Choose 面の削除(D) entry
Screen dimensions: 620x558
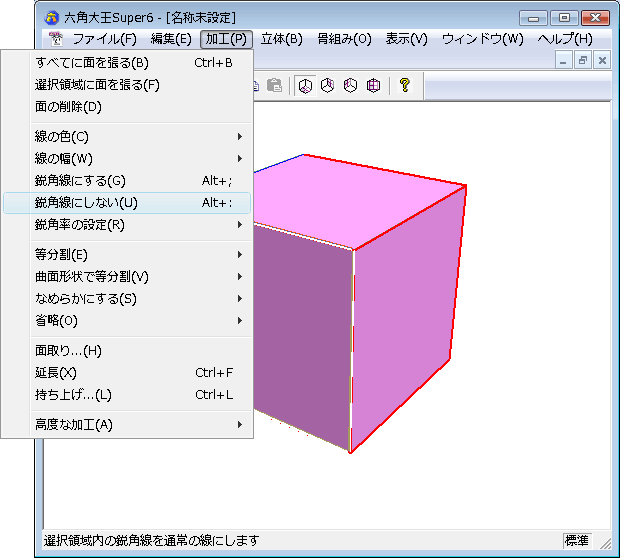pos(127,107)
